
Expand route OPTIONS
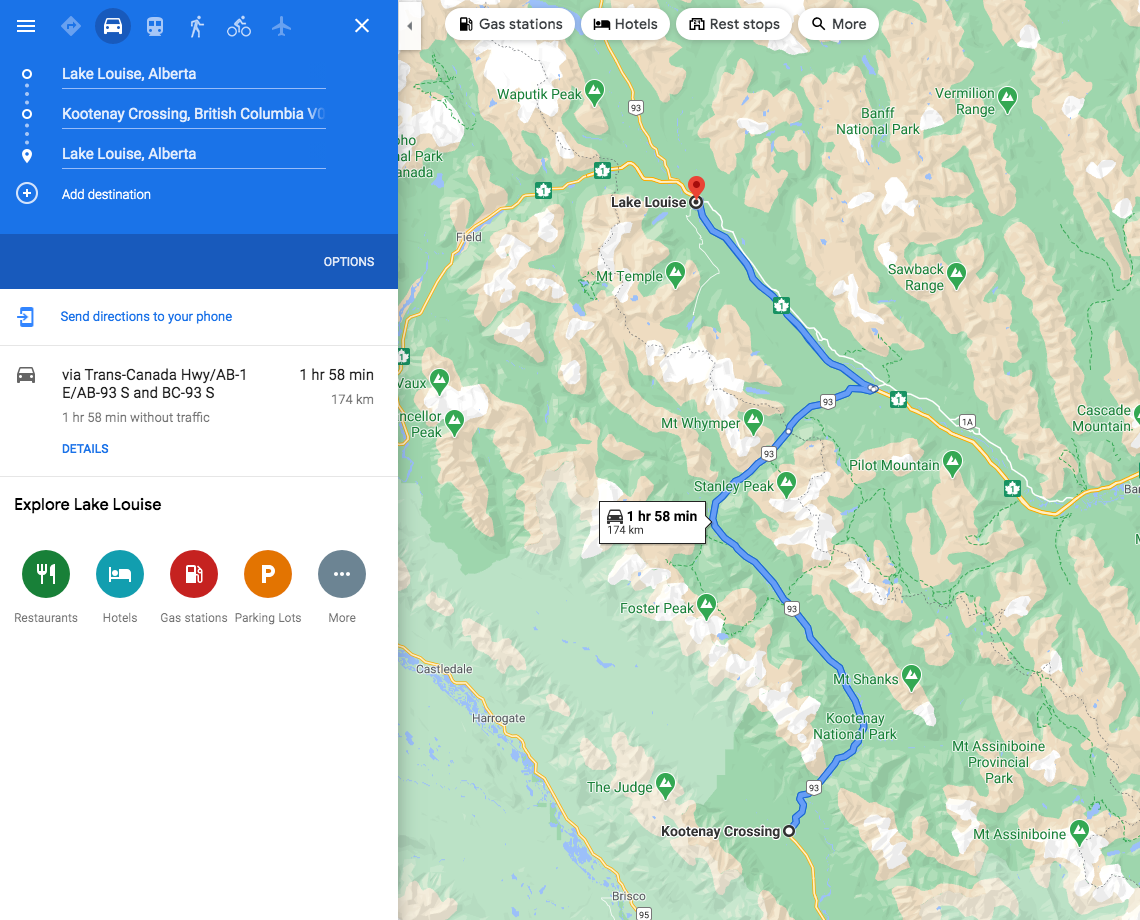pyautogui.click(x=349, y=262)
